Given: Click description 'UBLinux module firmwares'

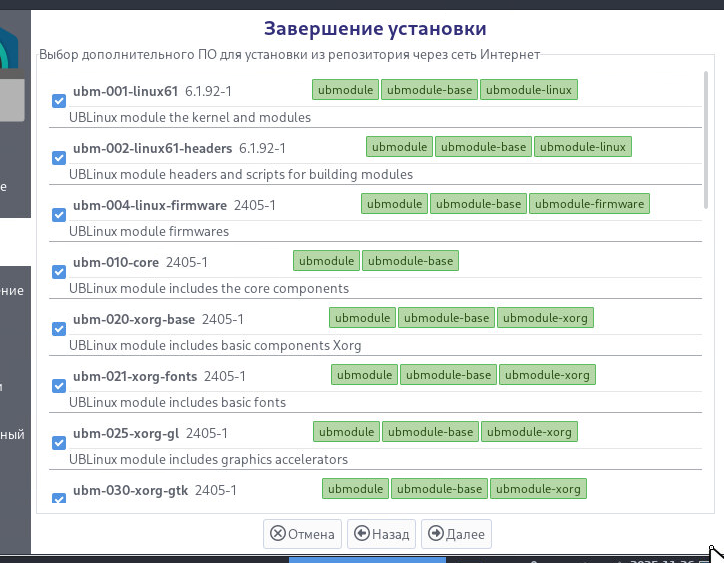Looking at the screenshot, I should tap(149, 231).
